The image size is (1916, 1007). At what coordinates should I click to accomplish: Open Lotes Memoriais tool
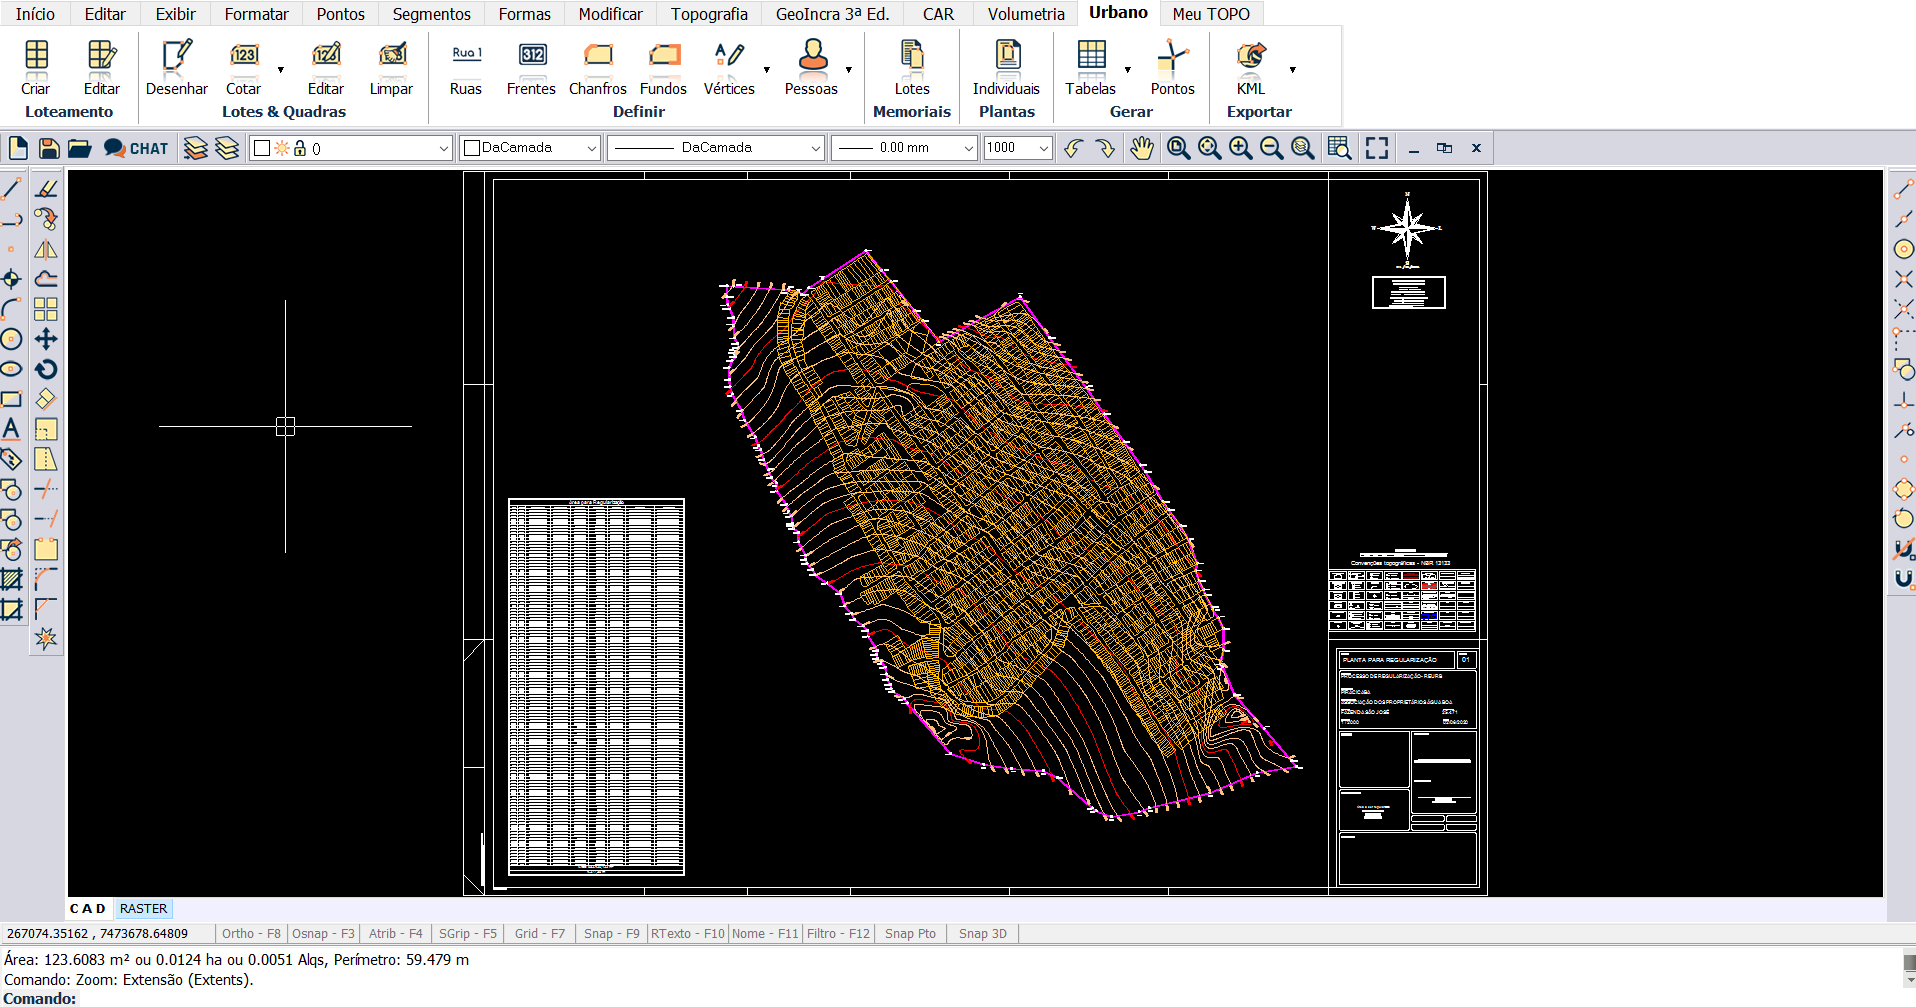pyautogui.click(x=912, y=66)
